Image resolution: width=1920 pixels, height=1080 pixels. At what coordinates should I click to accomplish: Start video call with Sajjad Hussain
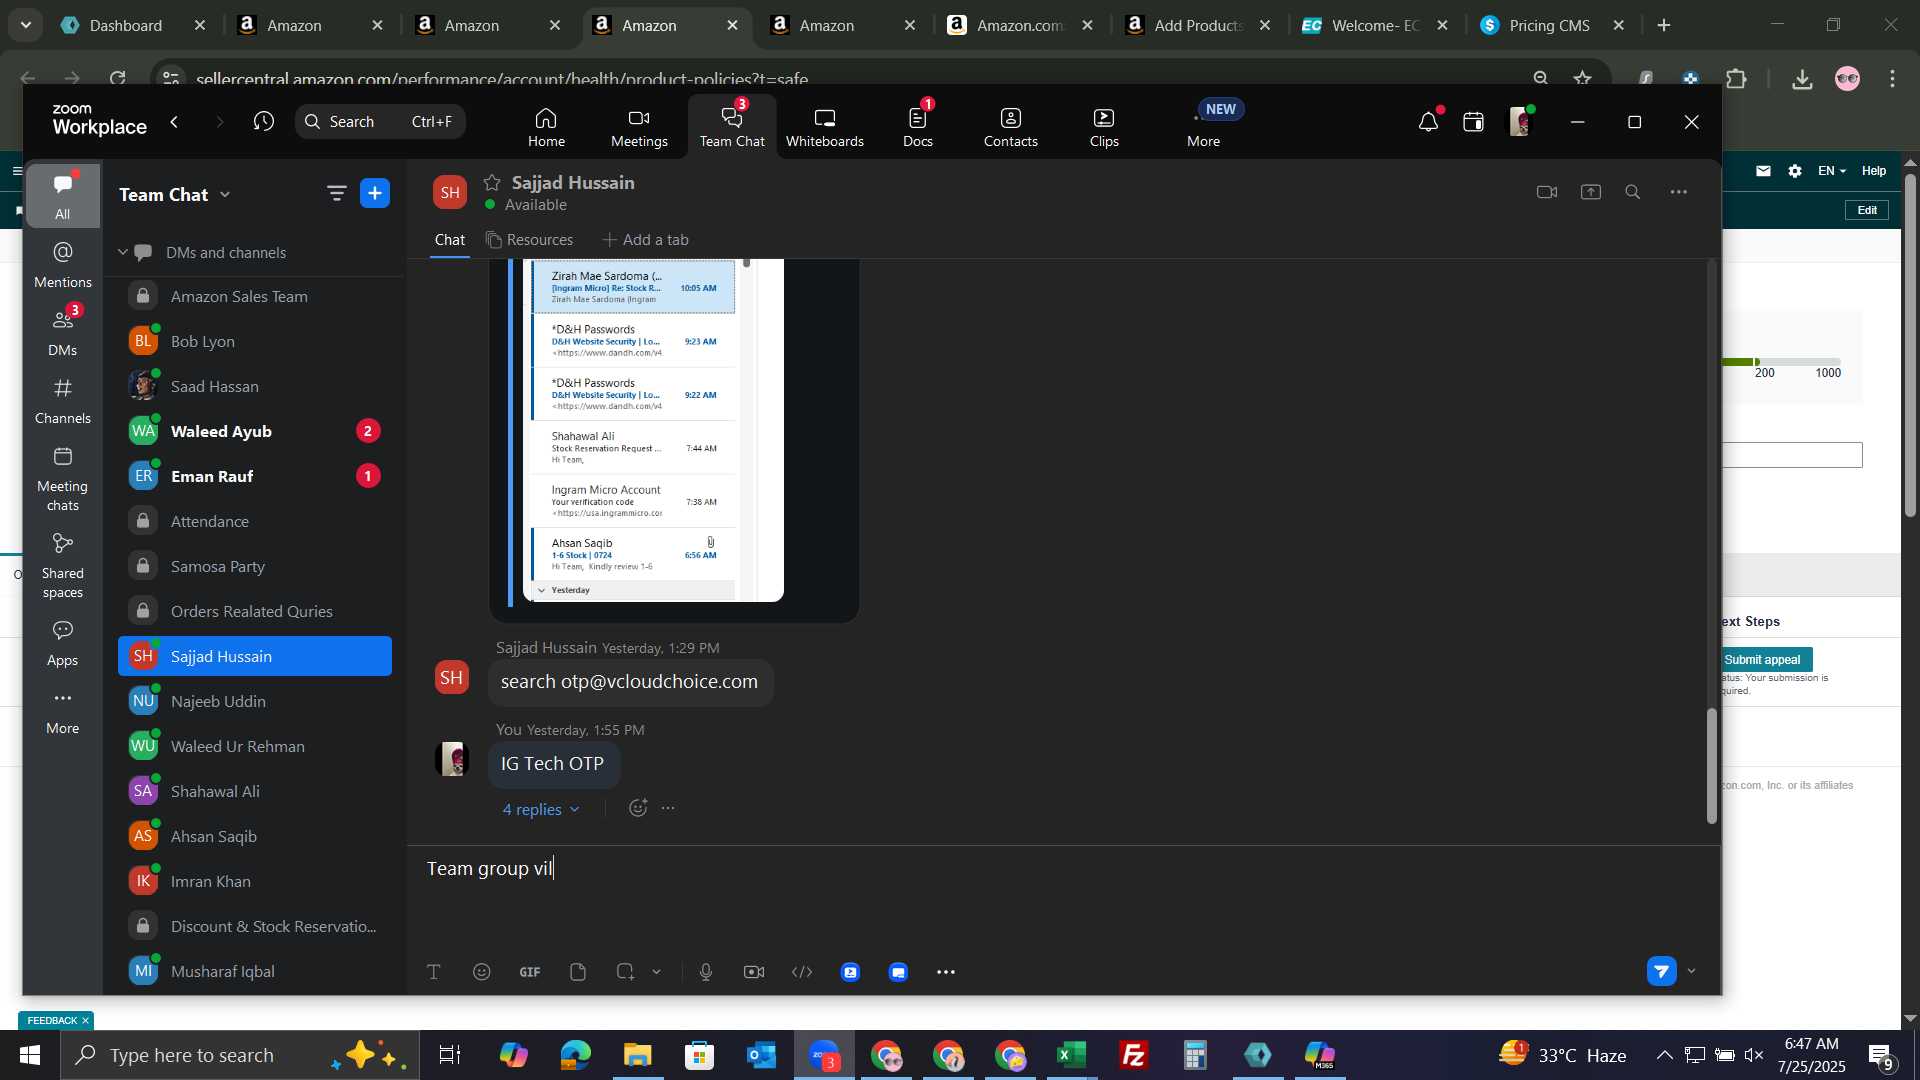pos(1547,192)
